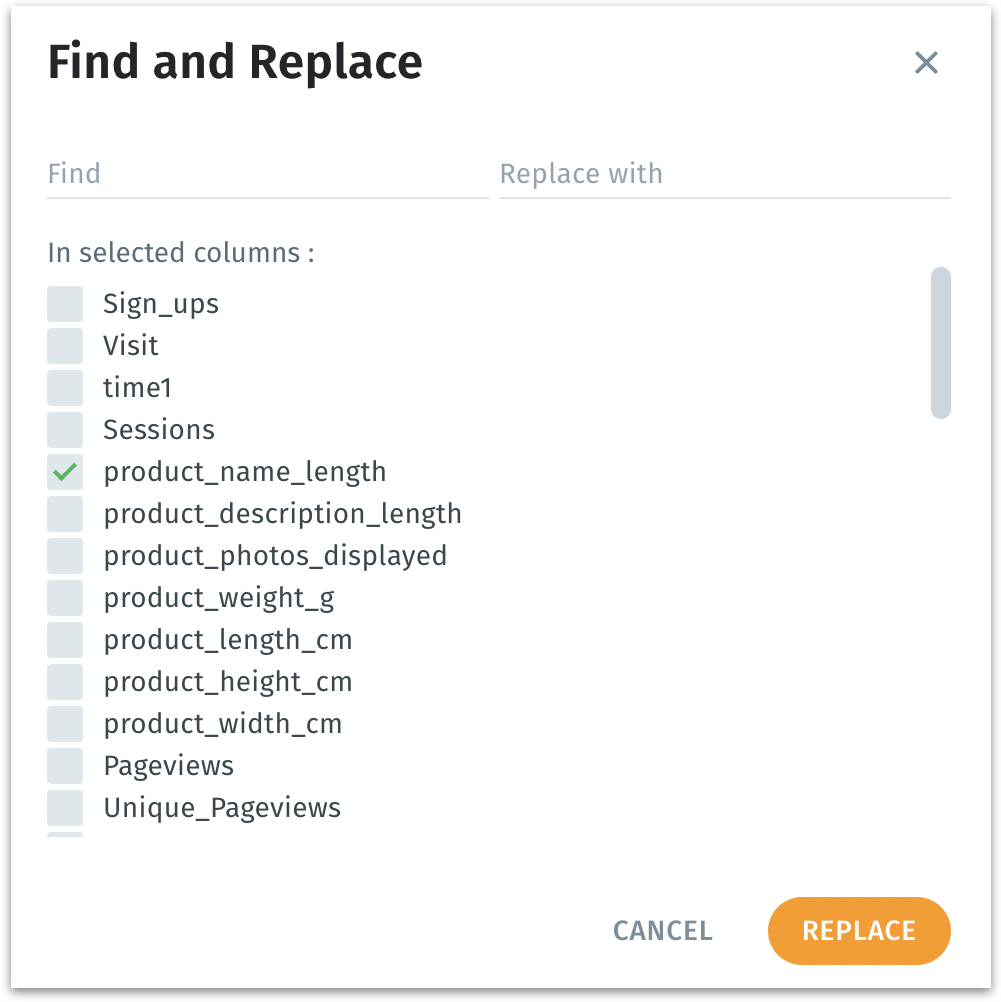Enable the Unique_Pageviews checkbox
The height and width of the screenshot is (1002, 1001).
[65, 808]
